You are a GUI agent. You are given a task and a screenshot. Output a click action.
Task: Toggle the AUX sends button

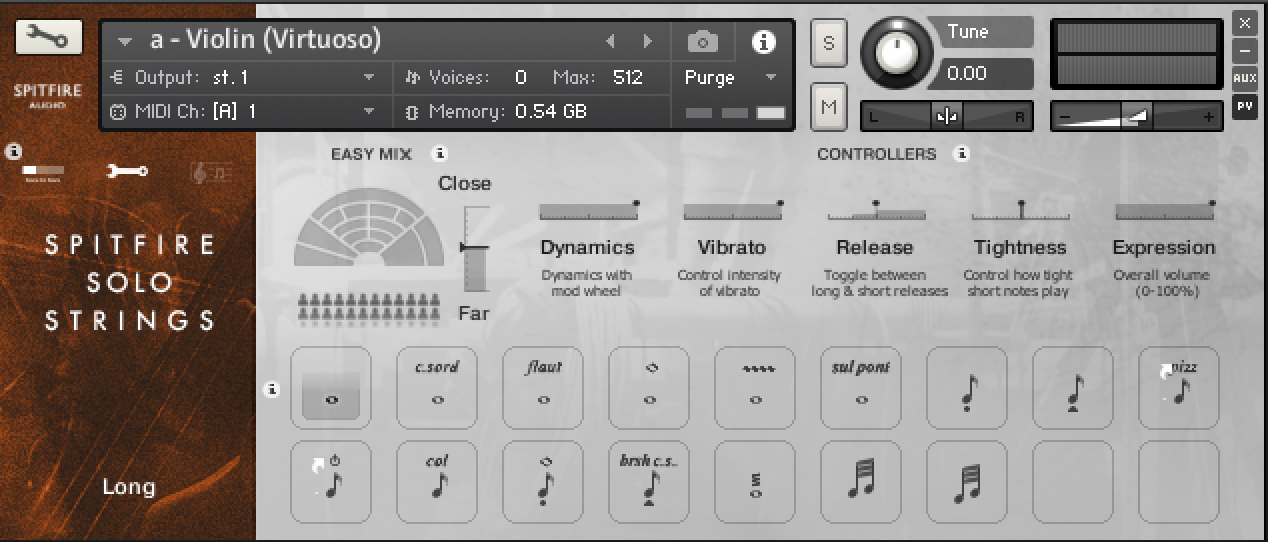[x=1245, y=77]
